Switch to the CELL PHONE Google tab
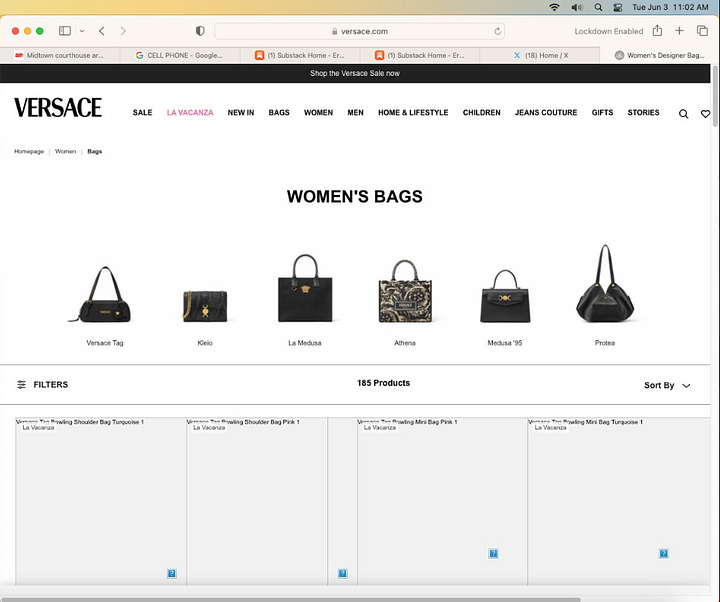The width and height of the screenshot is (720, 602). point(180,55)
